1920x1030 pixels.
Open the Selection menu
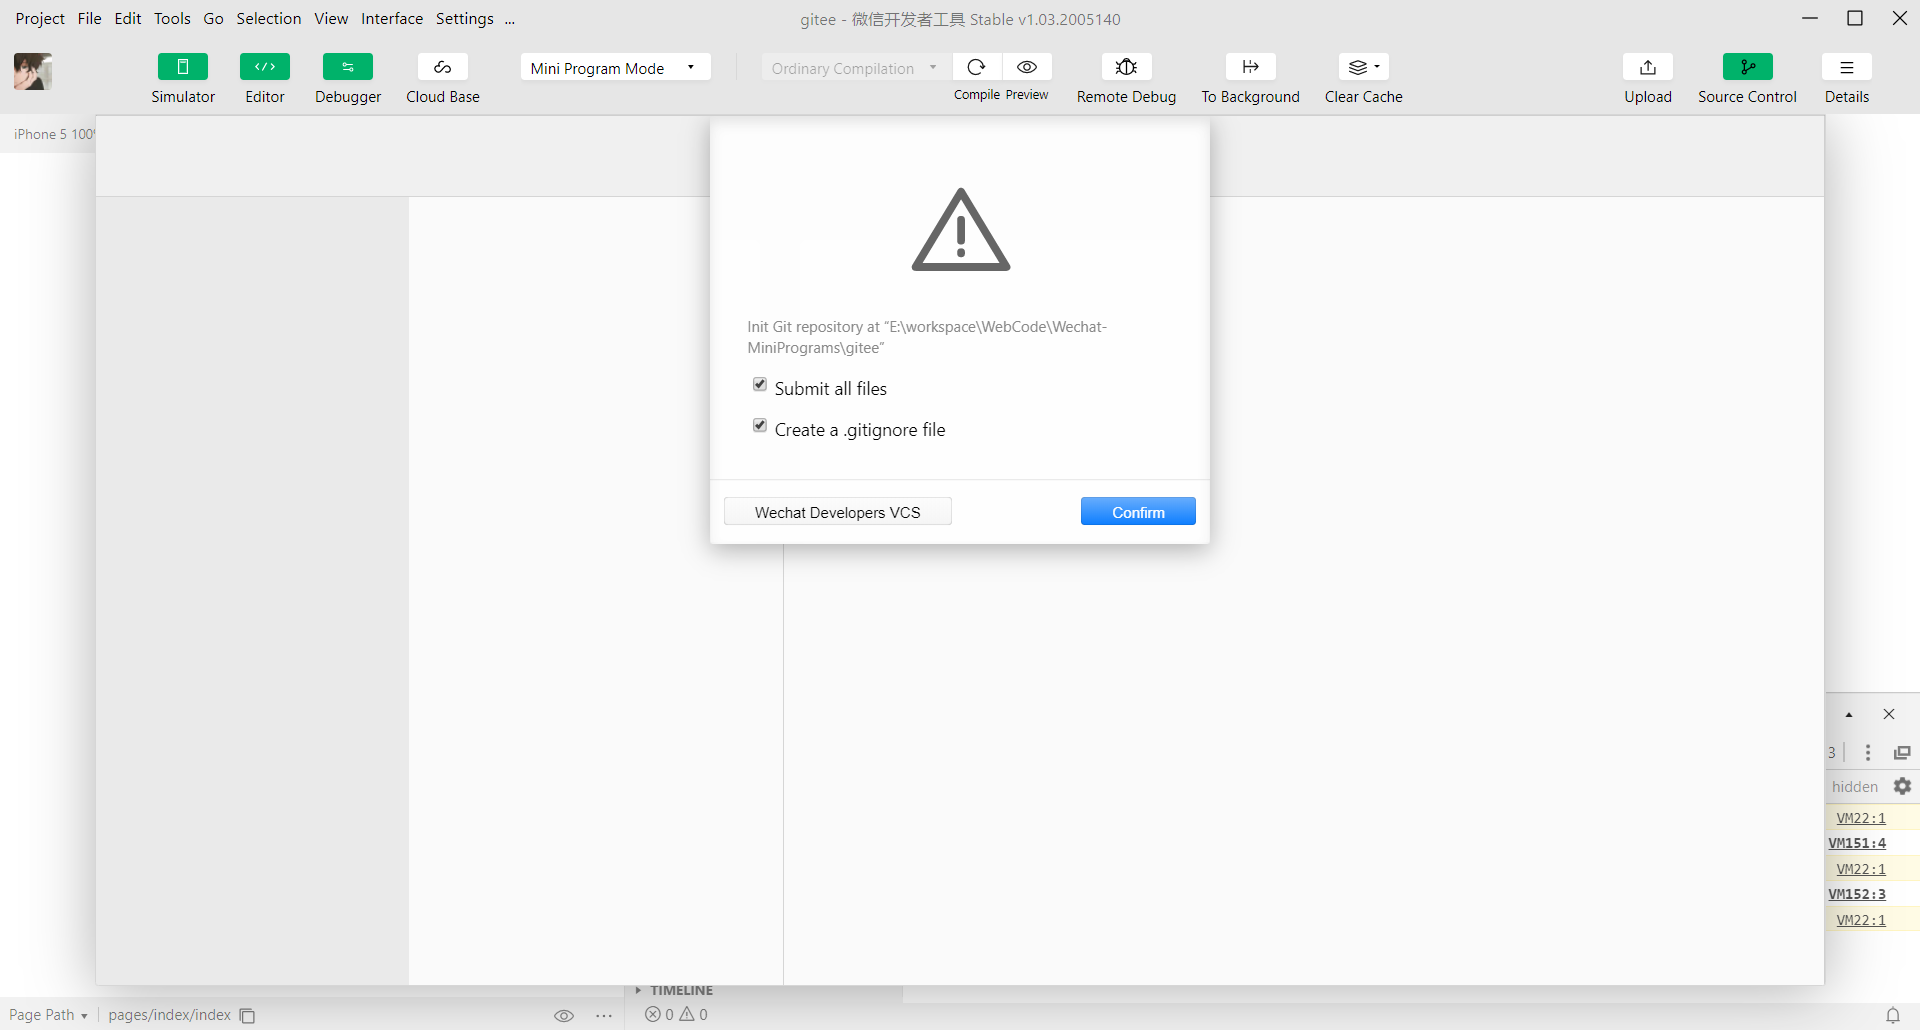(269, 19)
